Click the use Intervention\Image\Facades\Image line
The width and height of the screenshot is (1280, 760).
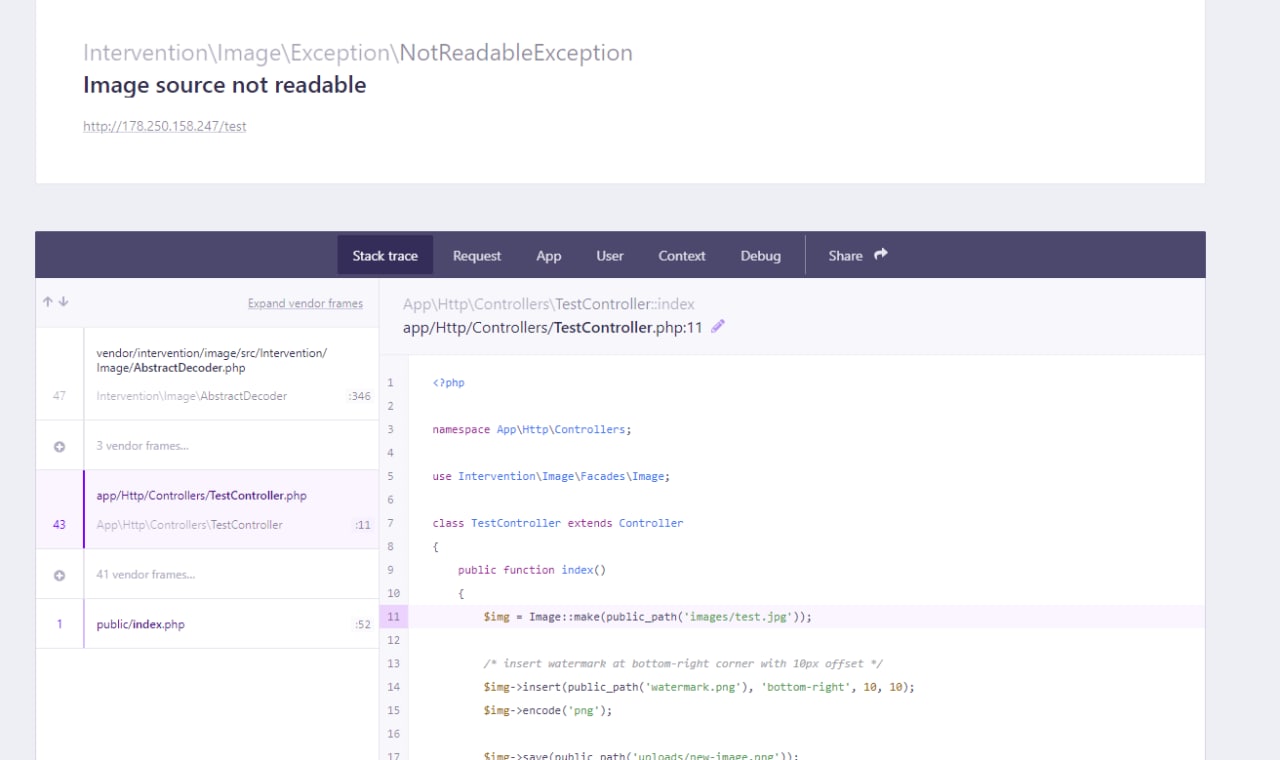pos(551,476)
